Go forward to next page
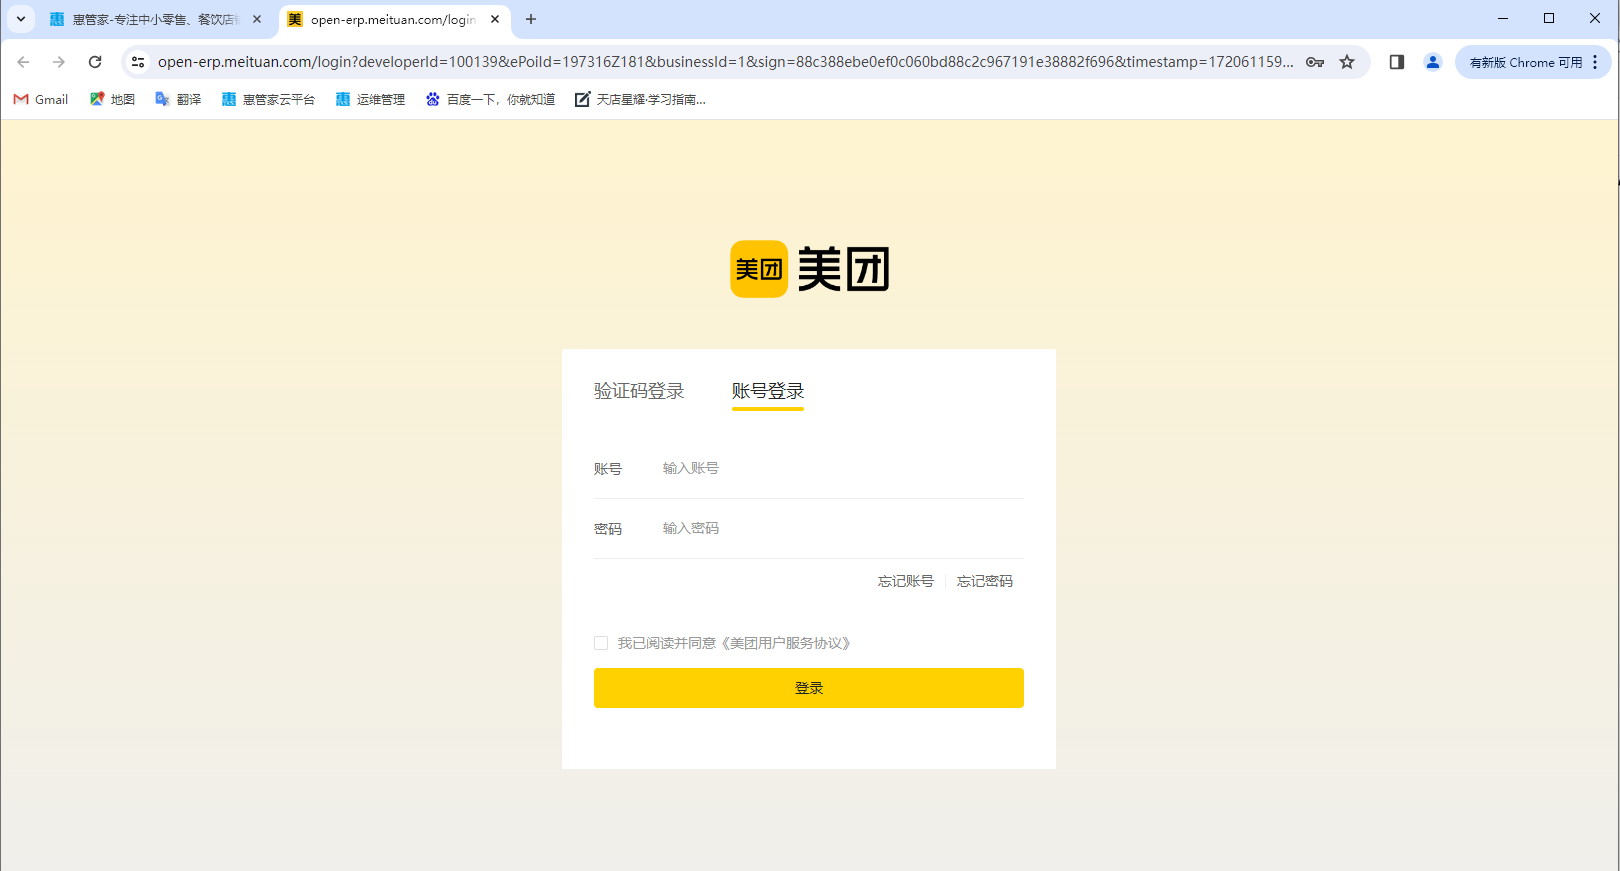This screenshot has width=1620, height=871. (59, 62)
